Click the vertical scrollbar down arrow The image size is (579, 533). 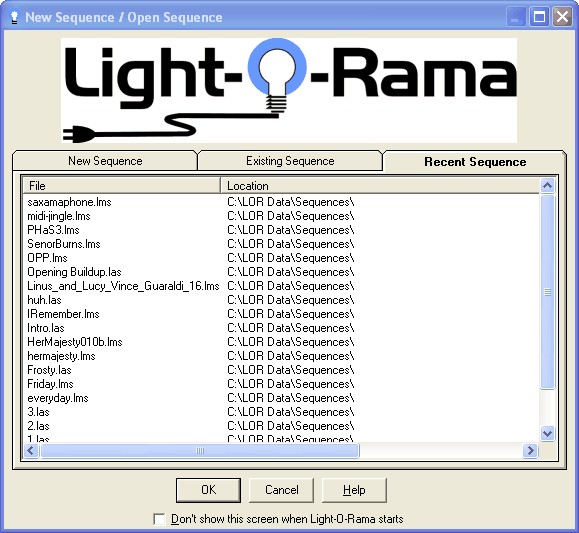tap(547, 433)
